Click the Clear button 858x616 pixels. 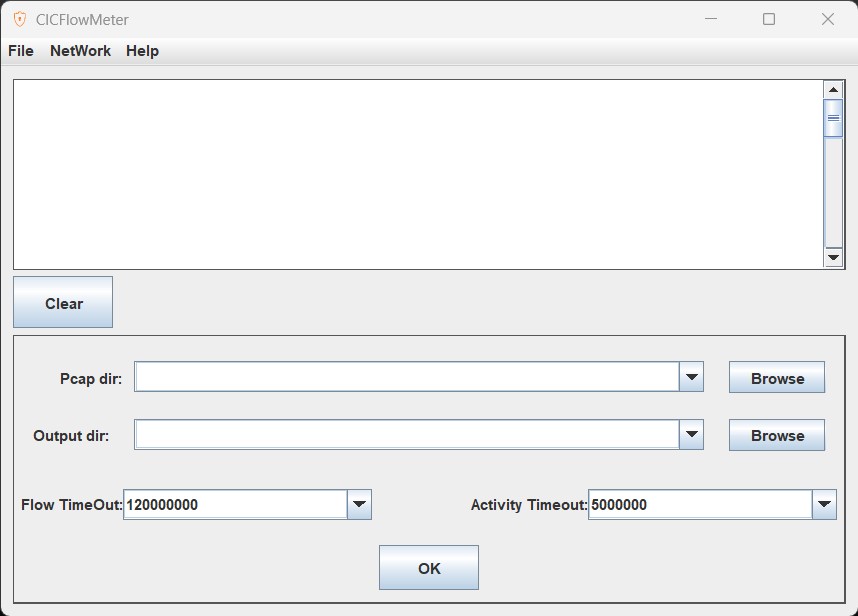(63, 303)
